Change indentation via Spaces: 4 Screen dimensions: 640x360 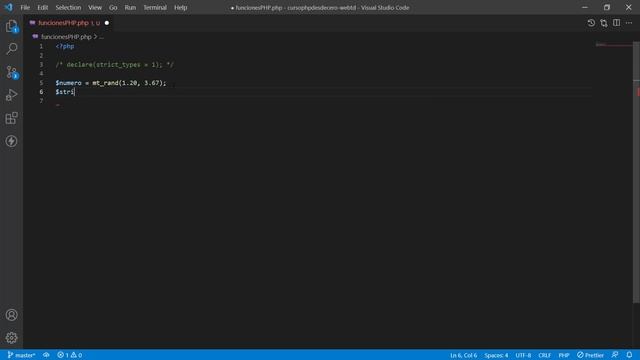coord(496,355)
